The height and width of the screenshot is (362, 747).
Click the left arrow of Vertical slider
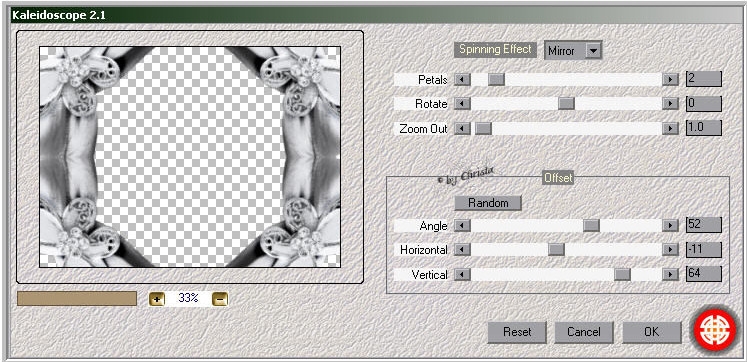(462, 274)
